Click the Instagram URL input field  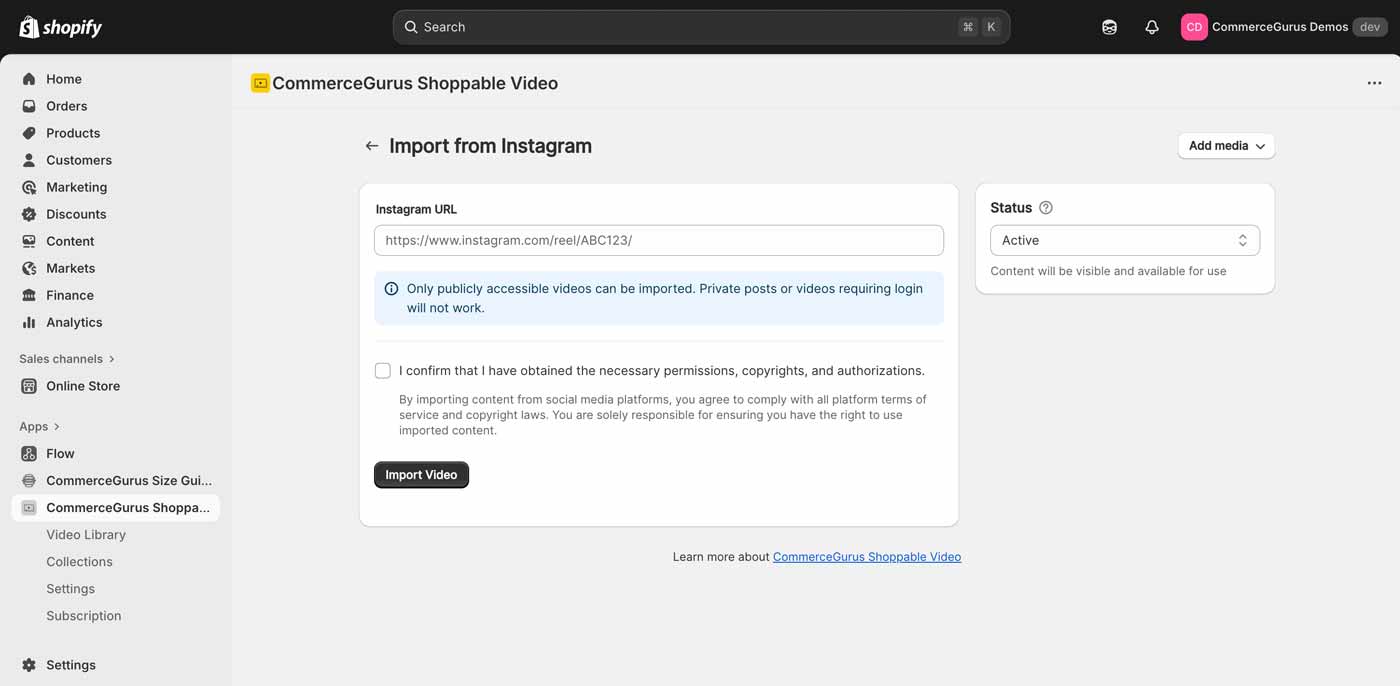pos(658,240)
